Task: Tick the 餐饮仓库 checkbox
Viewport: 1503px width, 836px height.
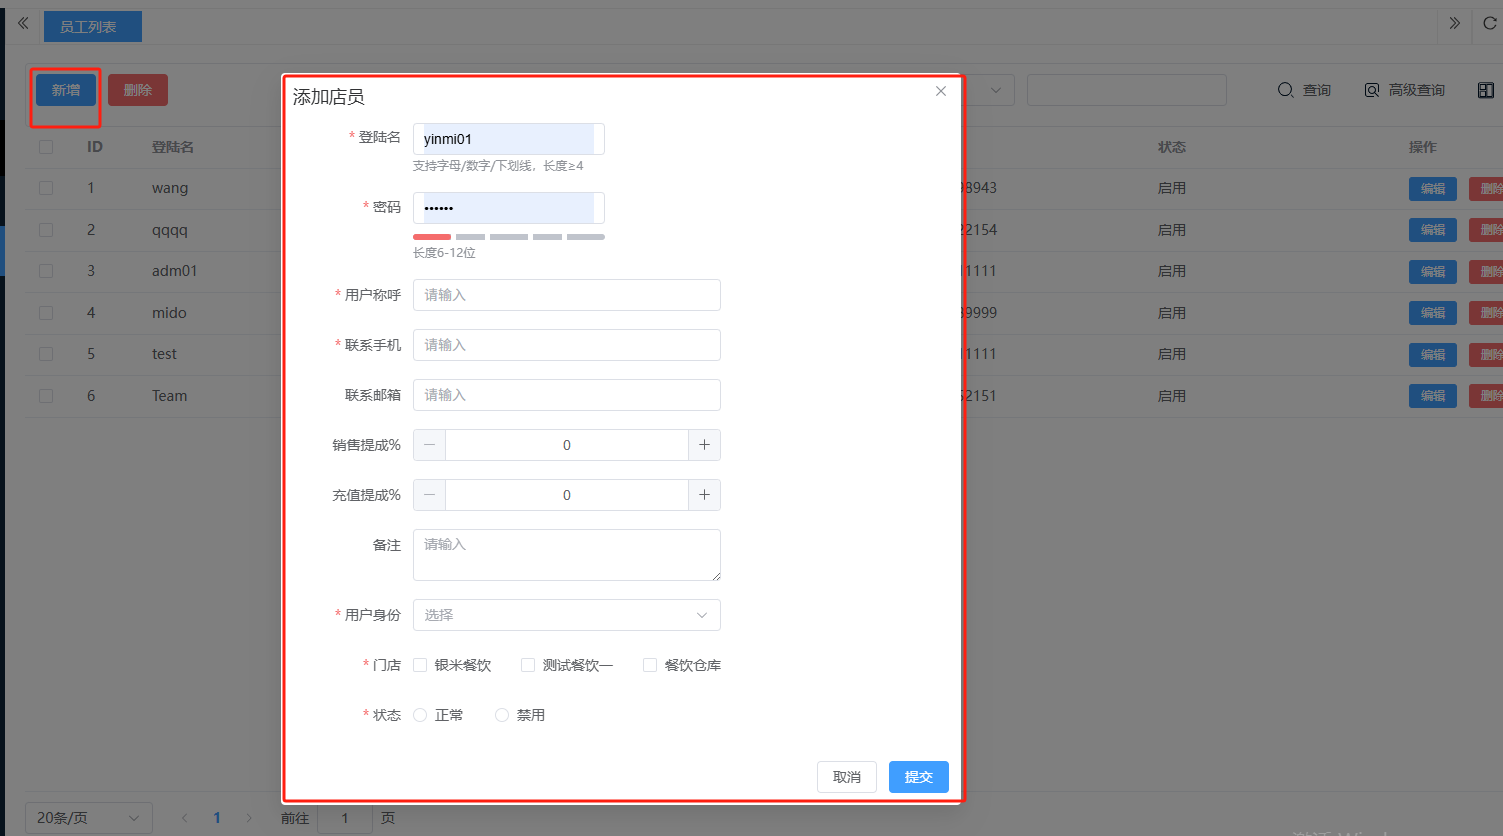Action: pos(650,665)
